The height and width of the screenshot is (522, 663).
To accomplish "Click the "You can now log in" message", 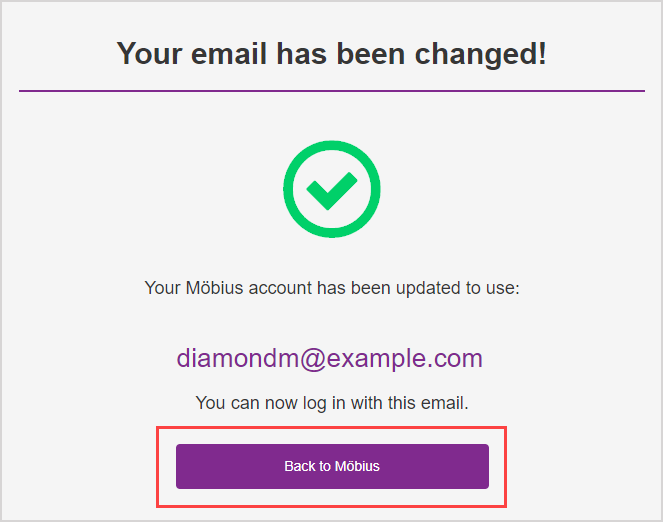I will tap(332, 403).
